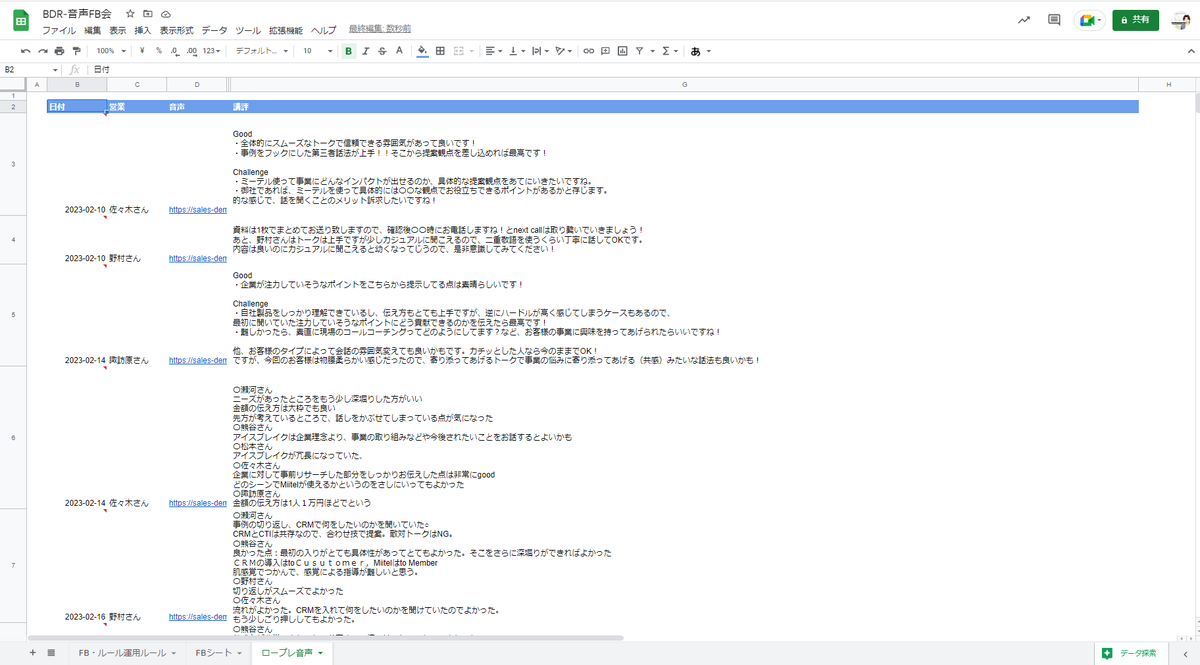Screen dimensions: 1200x665
Task: Open the zoom 100% dropdown
Action: 111,50
